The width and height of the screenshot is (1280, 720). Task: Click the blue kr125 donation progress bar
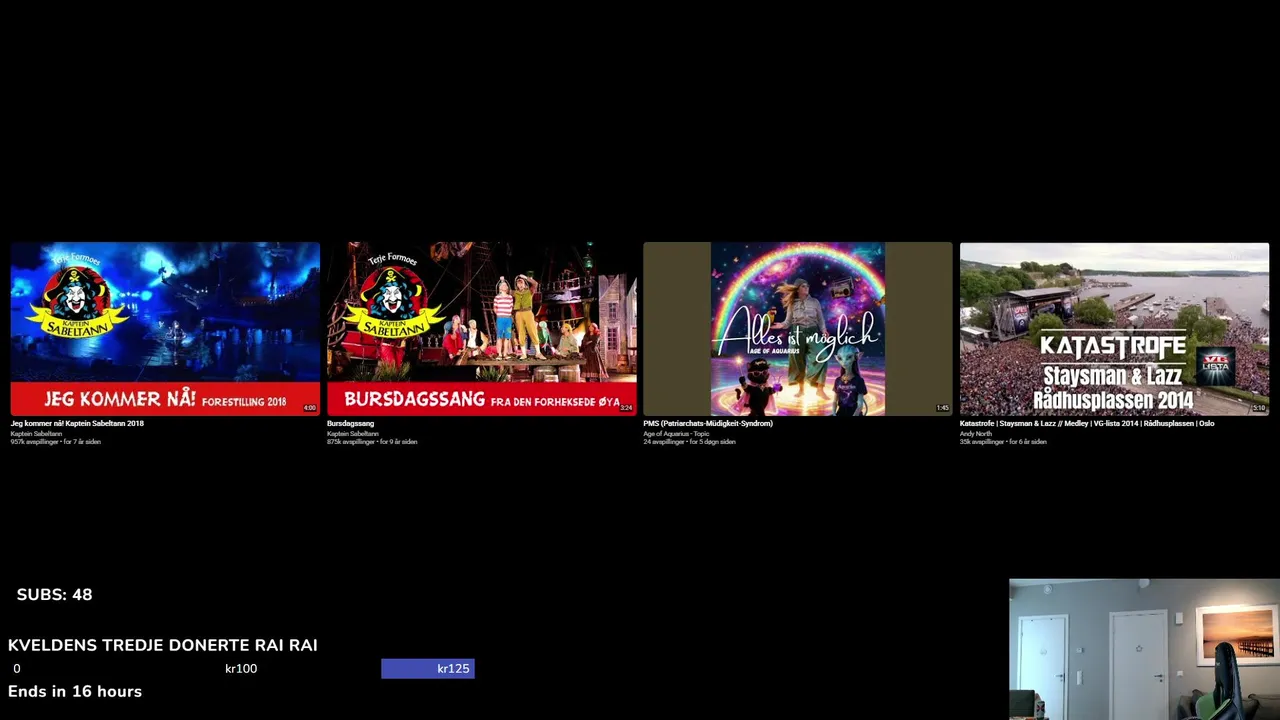click(x=428, y=669)
